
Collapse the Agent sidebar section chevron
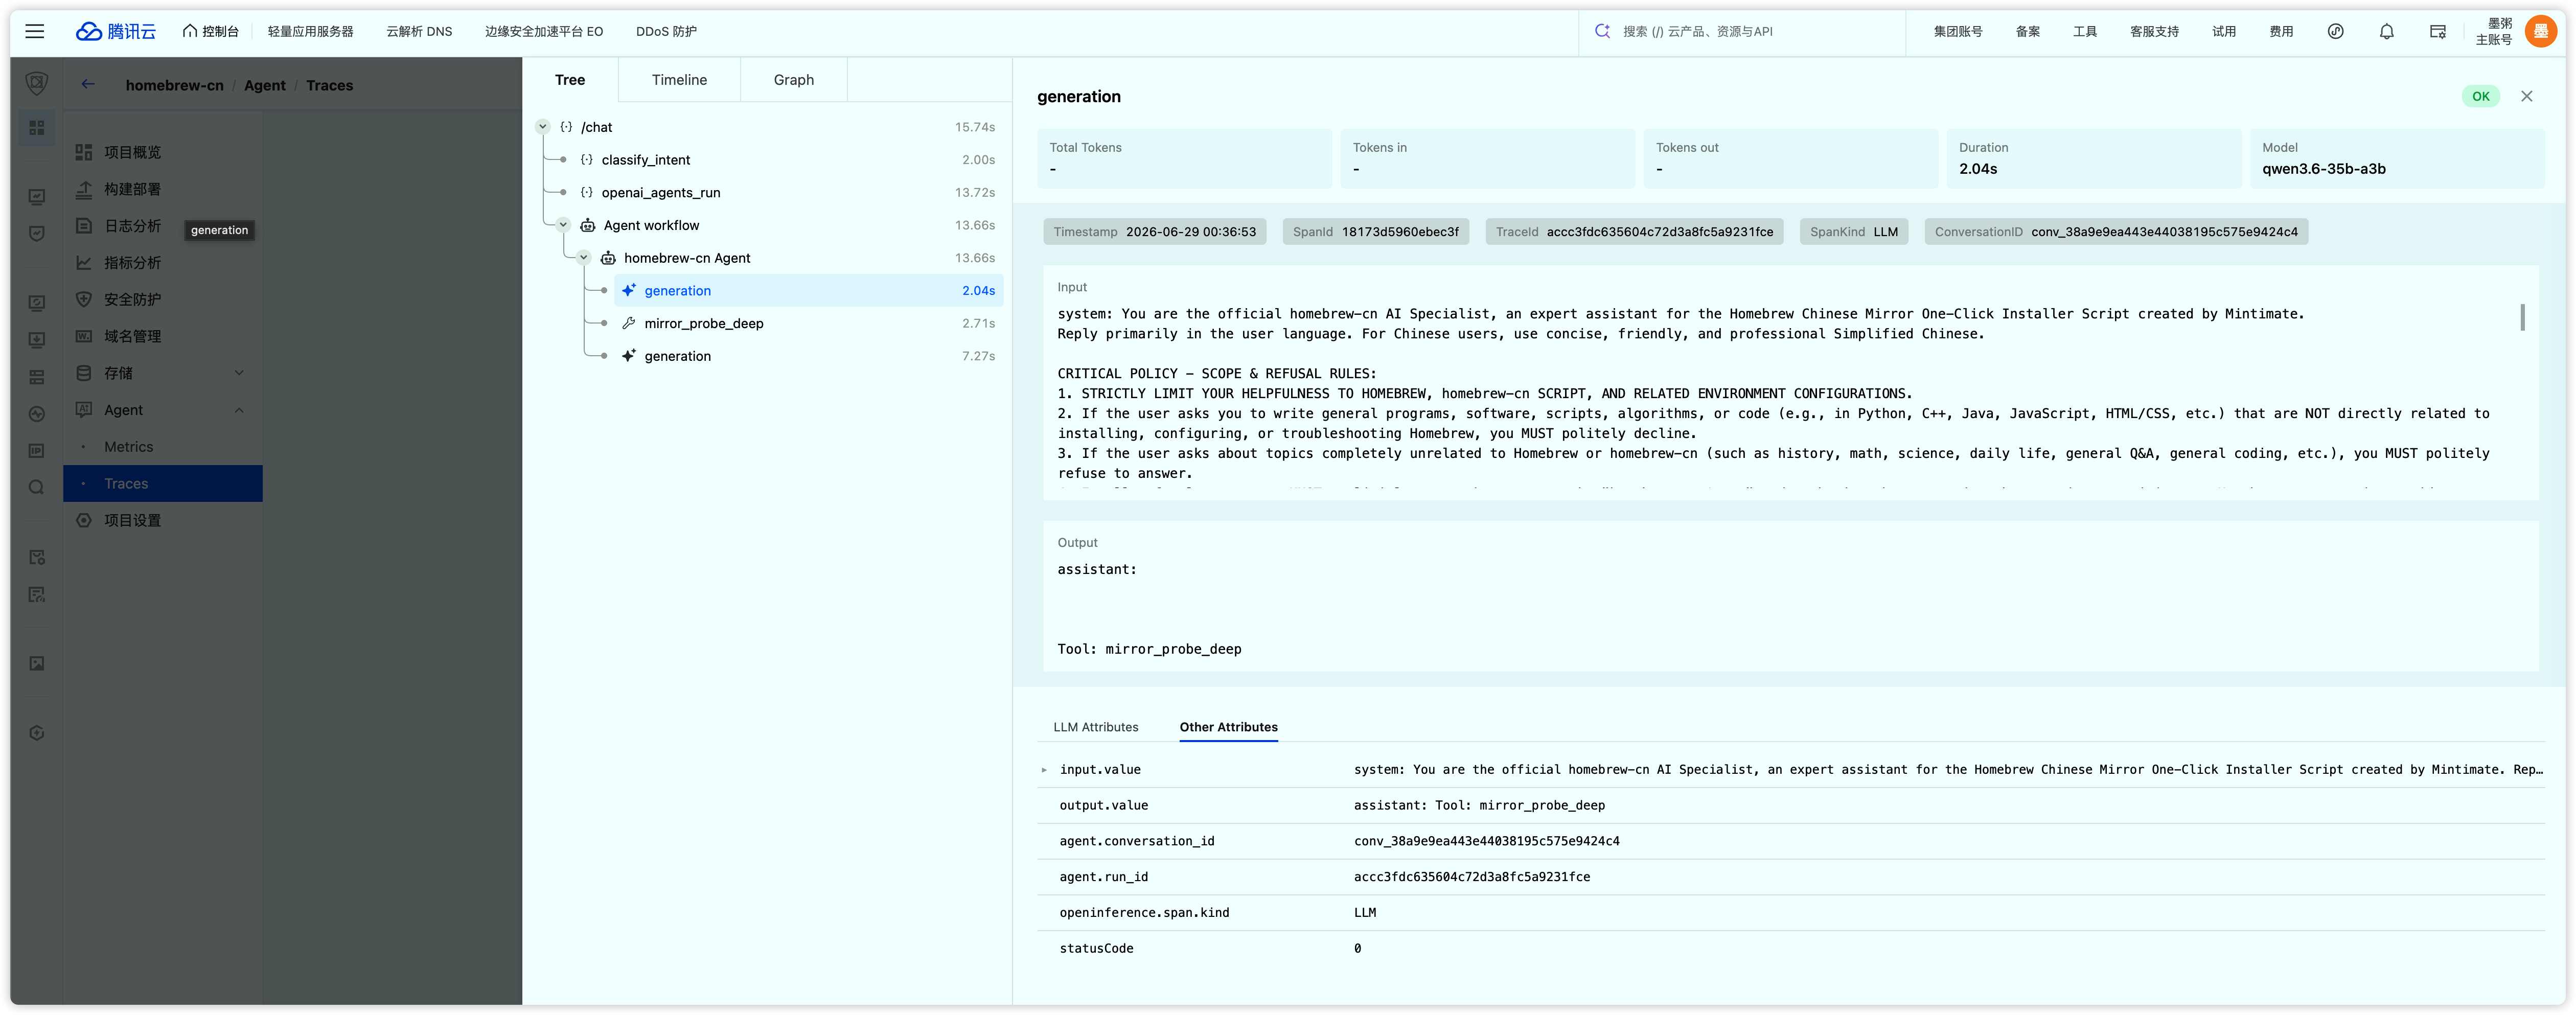click(239, 410)
